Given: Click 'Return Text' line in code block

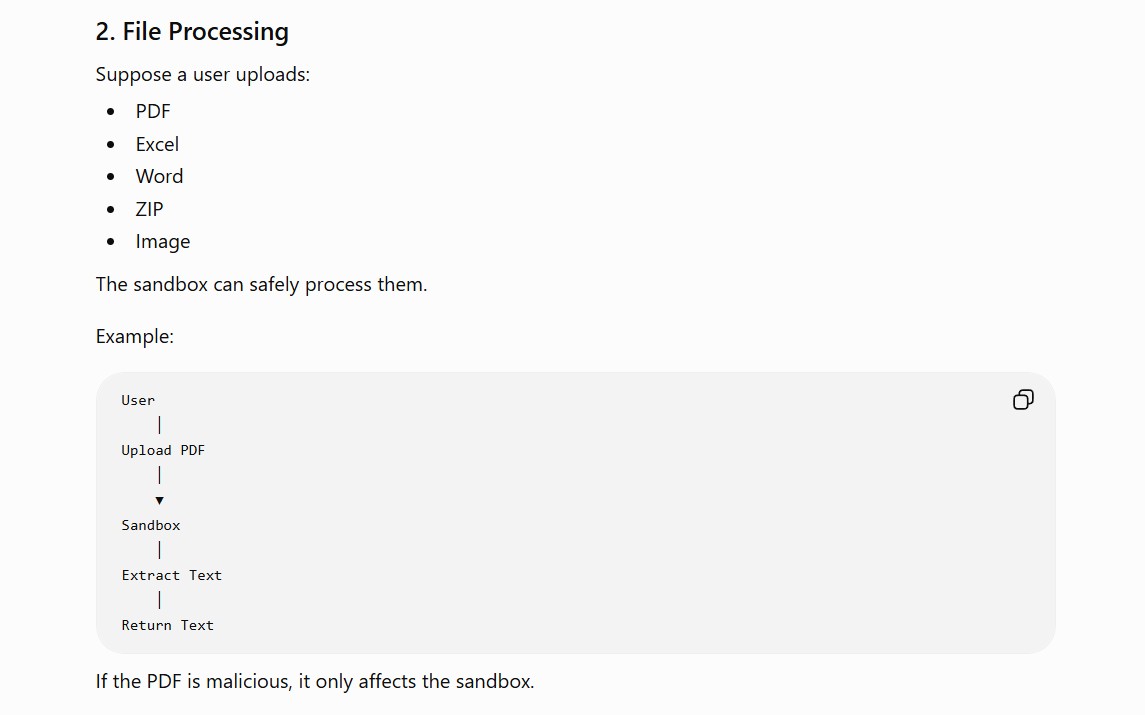Looking at the screenshot, I should coord(167,625).
